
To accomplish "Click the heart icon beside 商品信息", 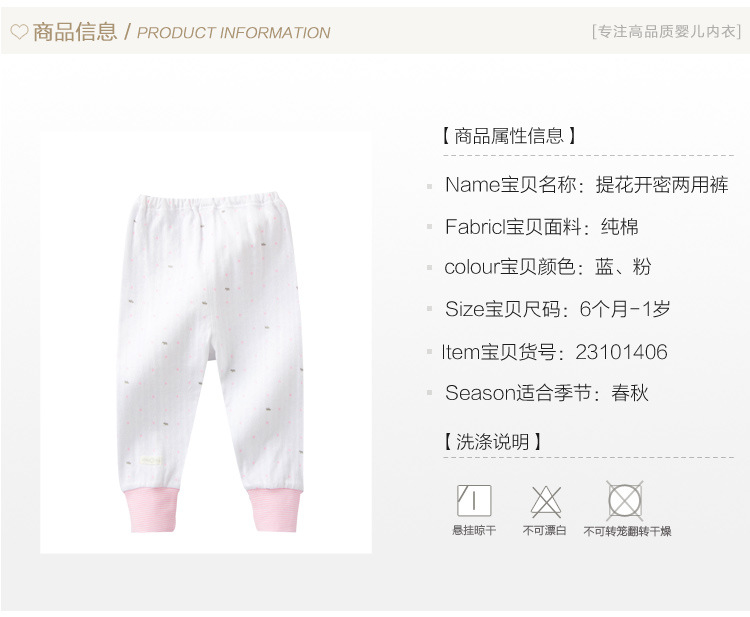I will tap(19, 32).
